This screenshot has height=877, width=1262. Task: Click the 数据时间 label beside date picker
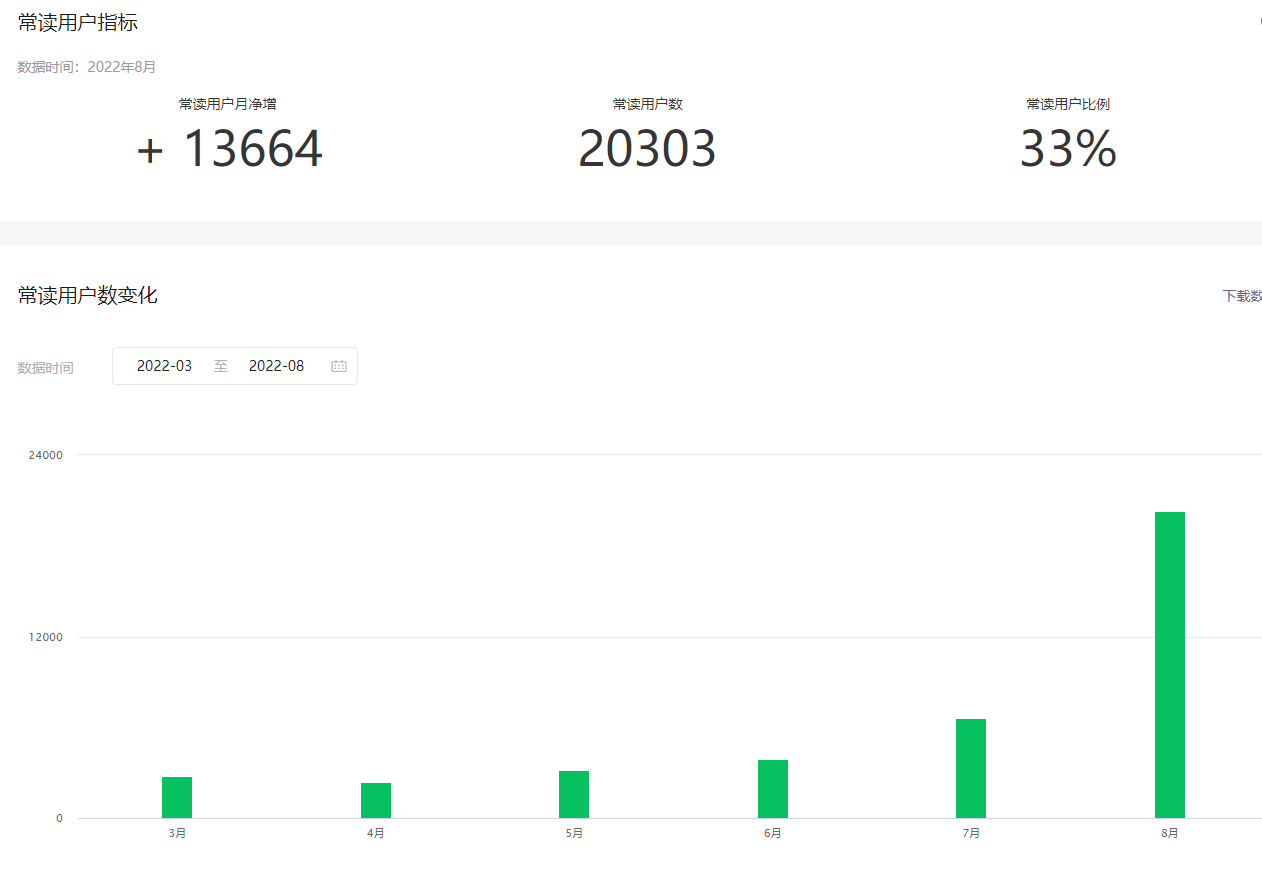46,368
